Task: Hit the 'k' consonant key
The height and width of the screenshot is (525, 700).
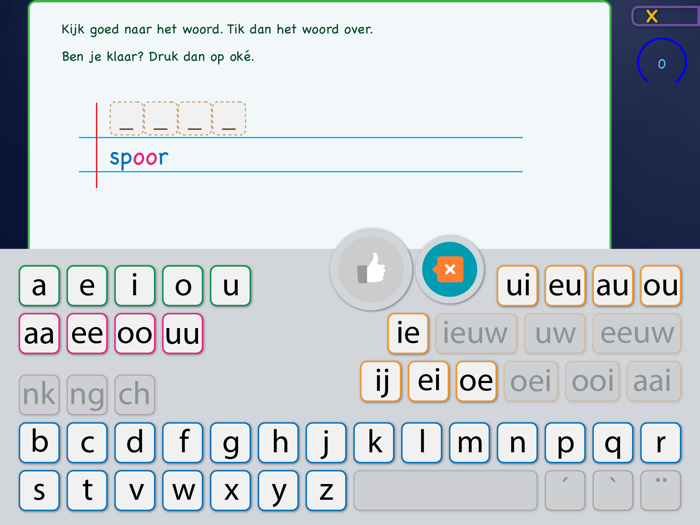Action: 374,442
